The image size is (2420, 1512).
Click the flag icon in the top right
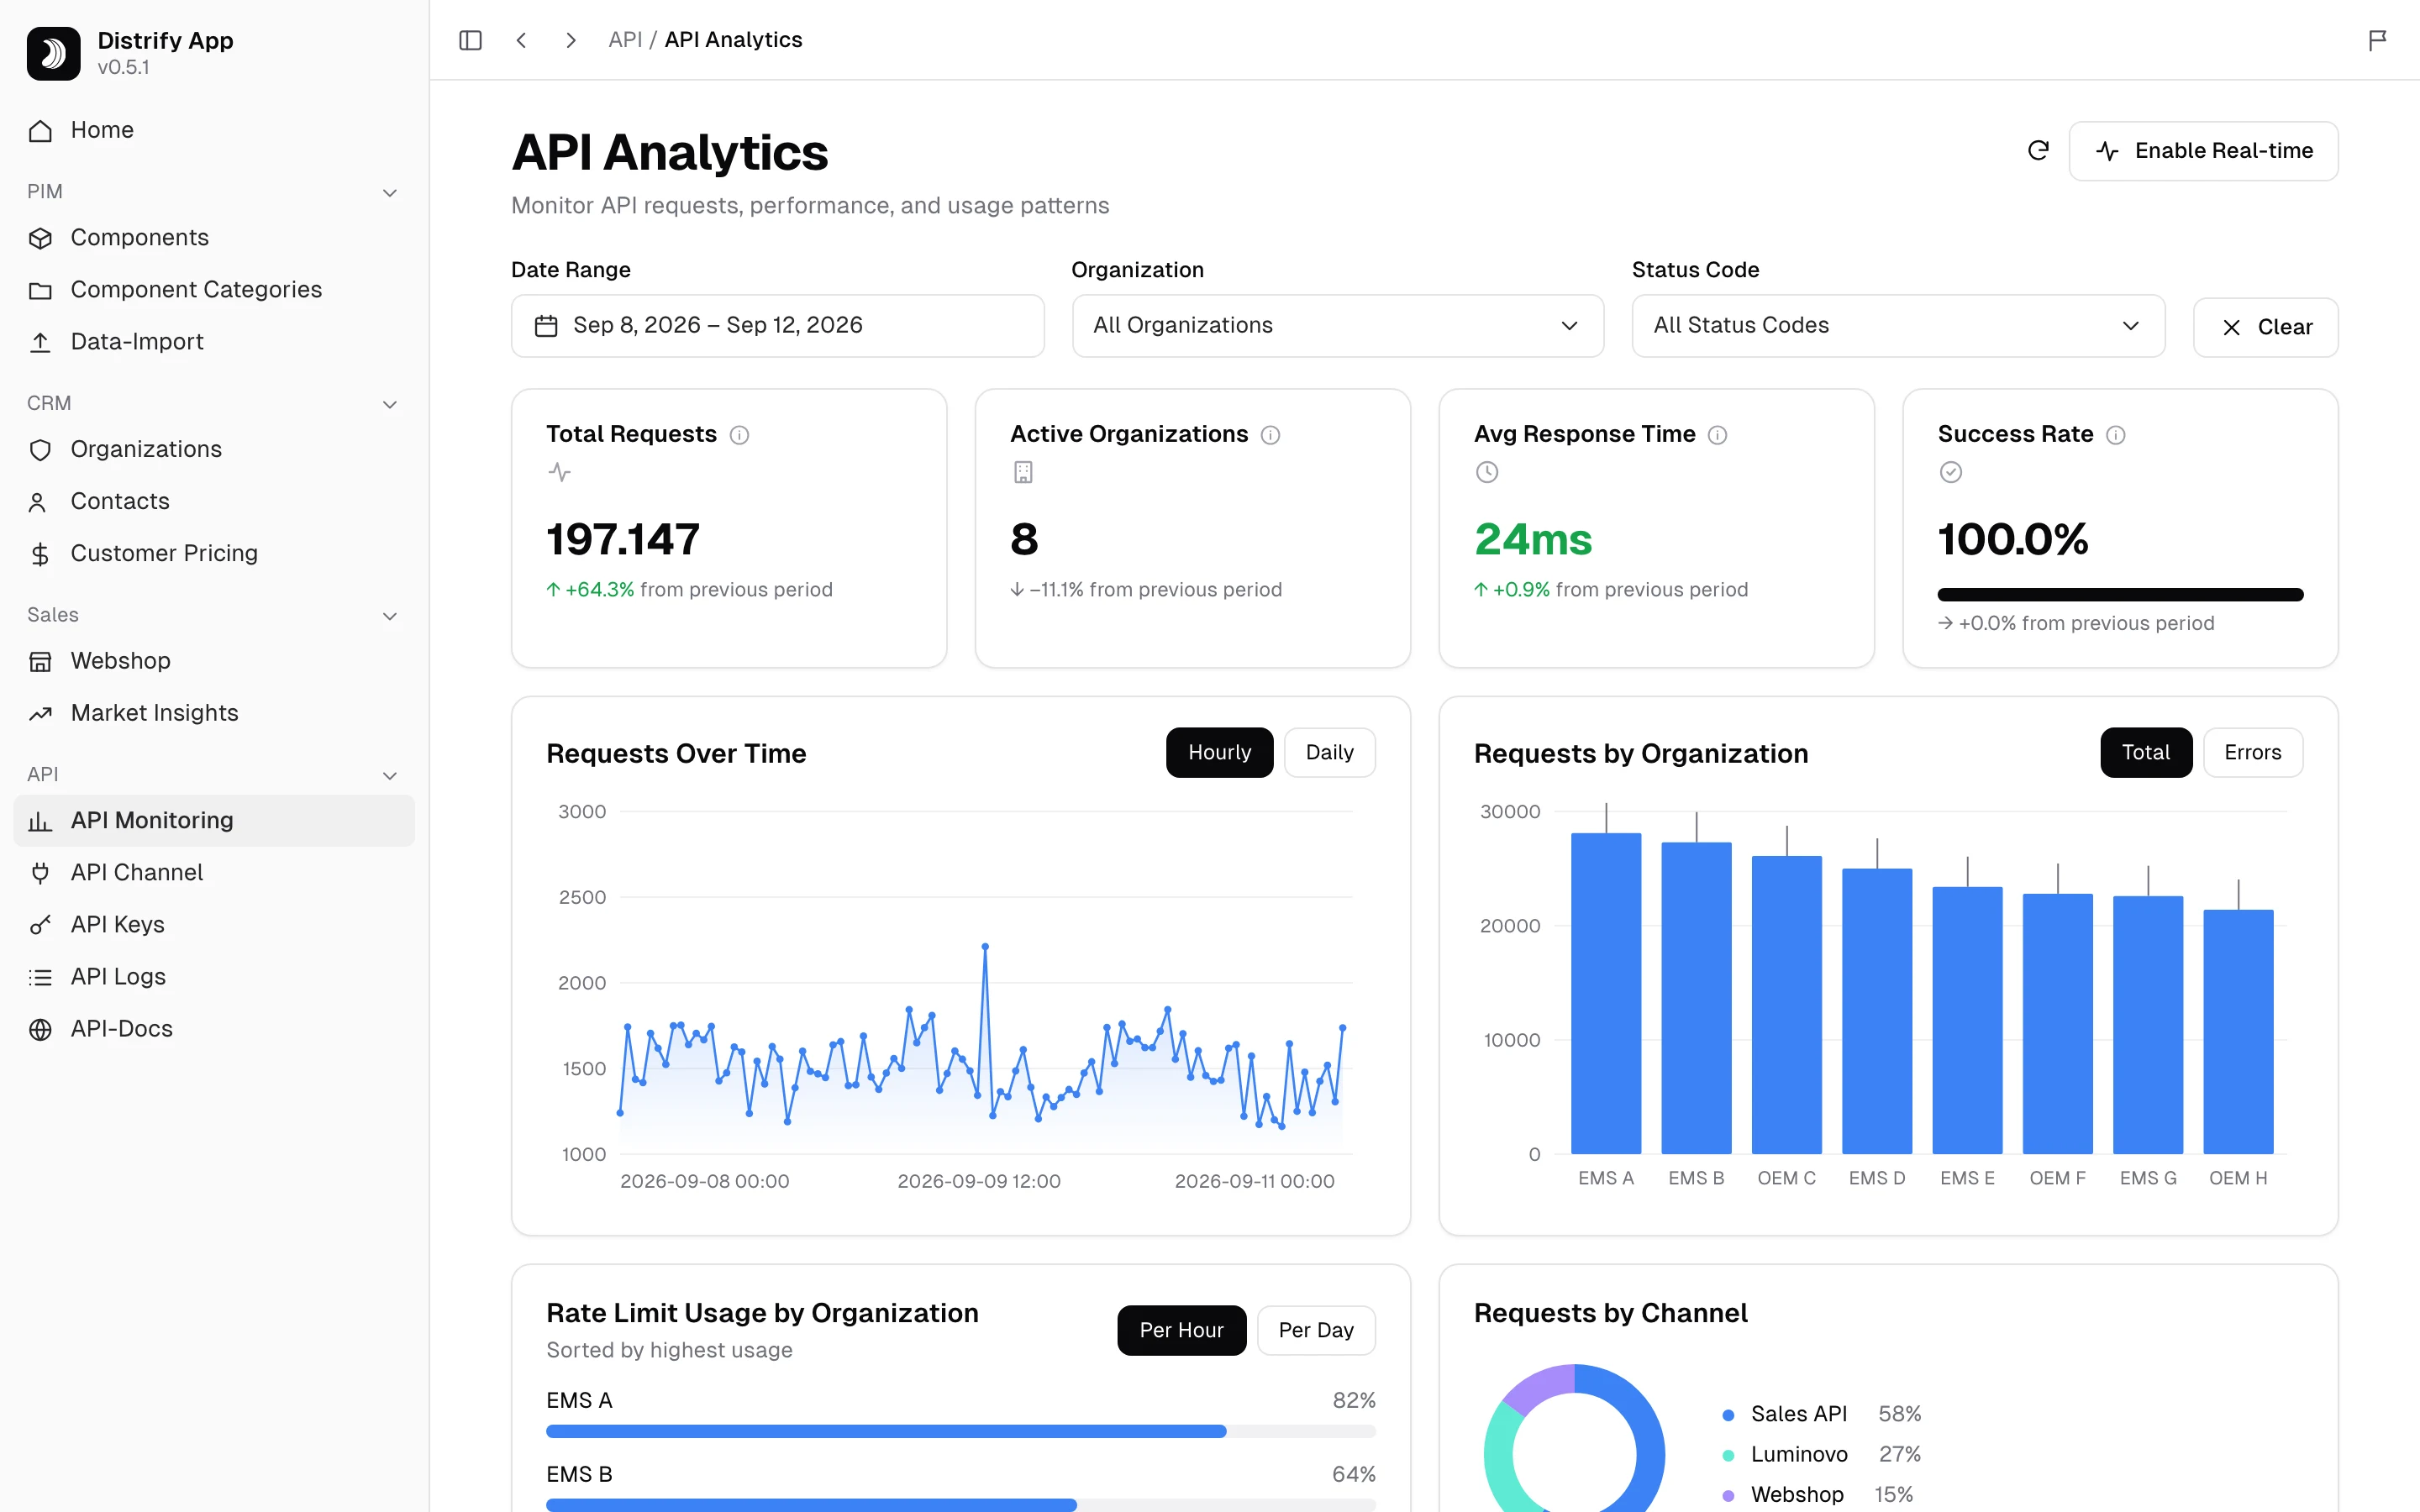click(x=2377, y=40)
